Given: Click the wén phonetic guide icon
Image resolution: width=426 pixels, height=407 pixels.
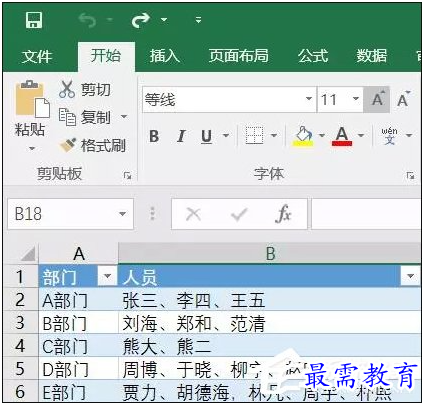Looking at the screenshot, I should 389,136.
